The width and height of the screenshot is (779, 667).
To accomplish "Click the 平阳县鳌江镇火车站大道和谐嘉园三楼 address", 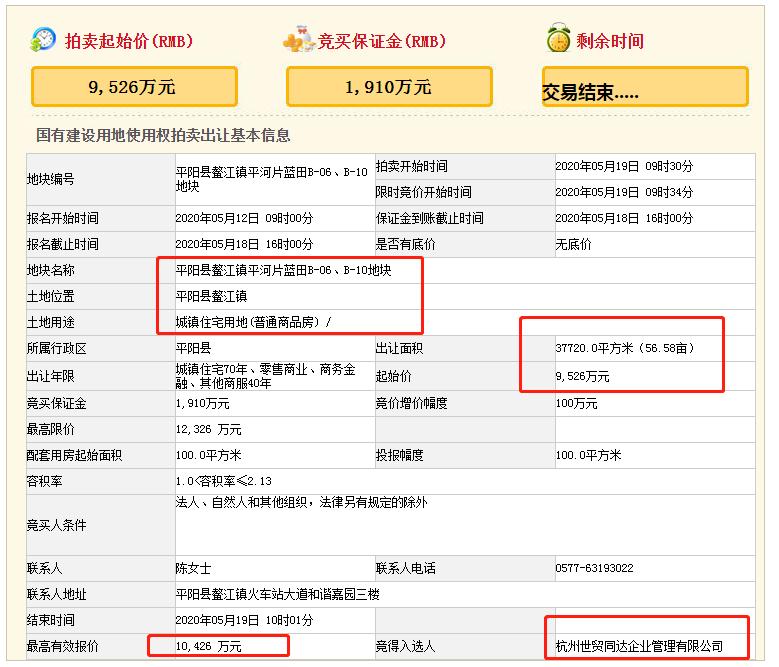I will (277, 594).
